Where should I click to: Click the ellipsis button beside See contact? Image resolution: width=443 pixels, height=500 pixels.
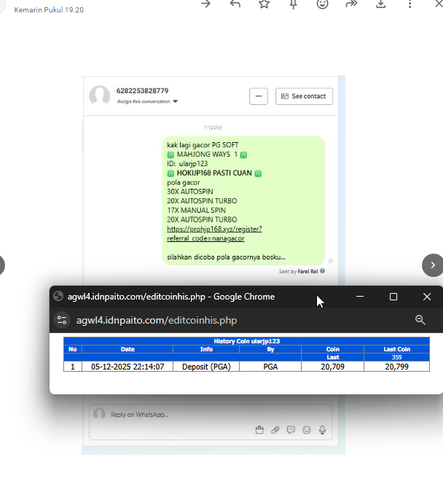258,96
